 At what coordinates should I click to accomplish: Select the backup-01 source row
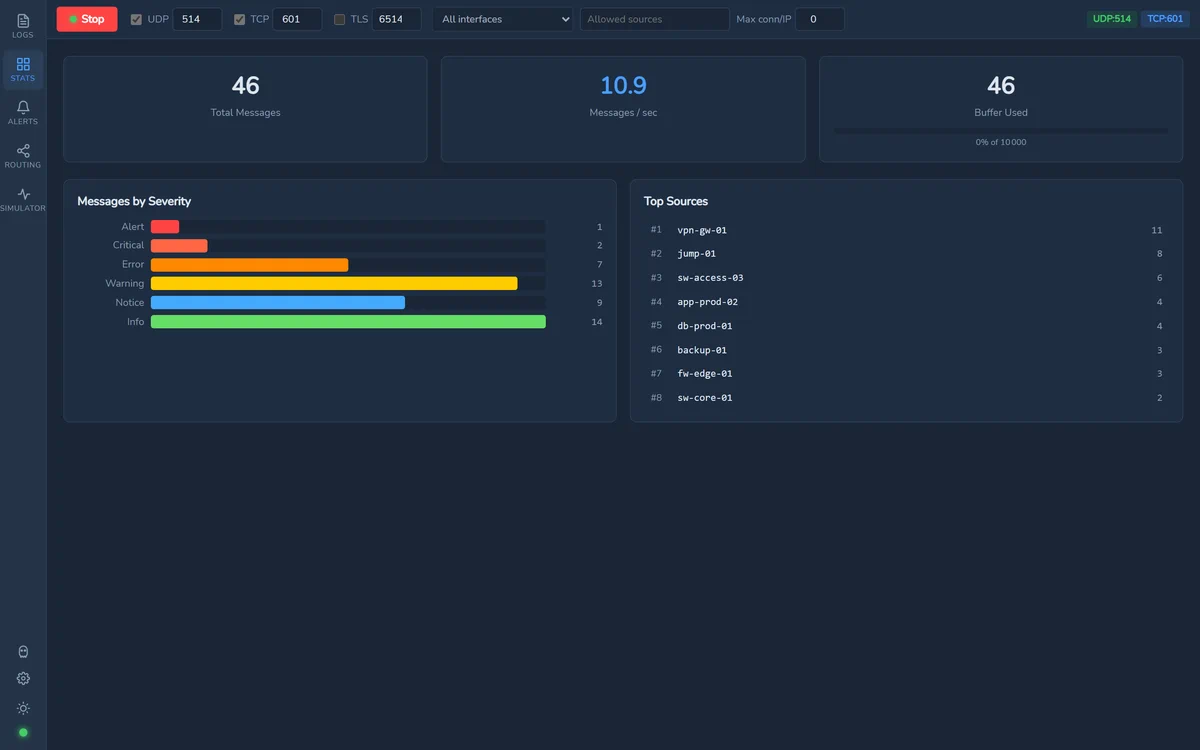click(x=906, y=350)
